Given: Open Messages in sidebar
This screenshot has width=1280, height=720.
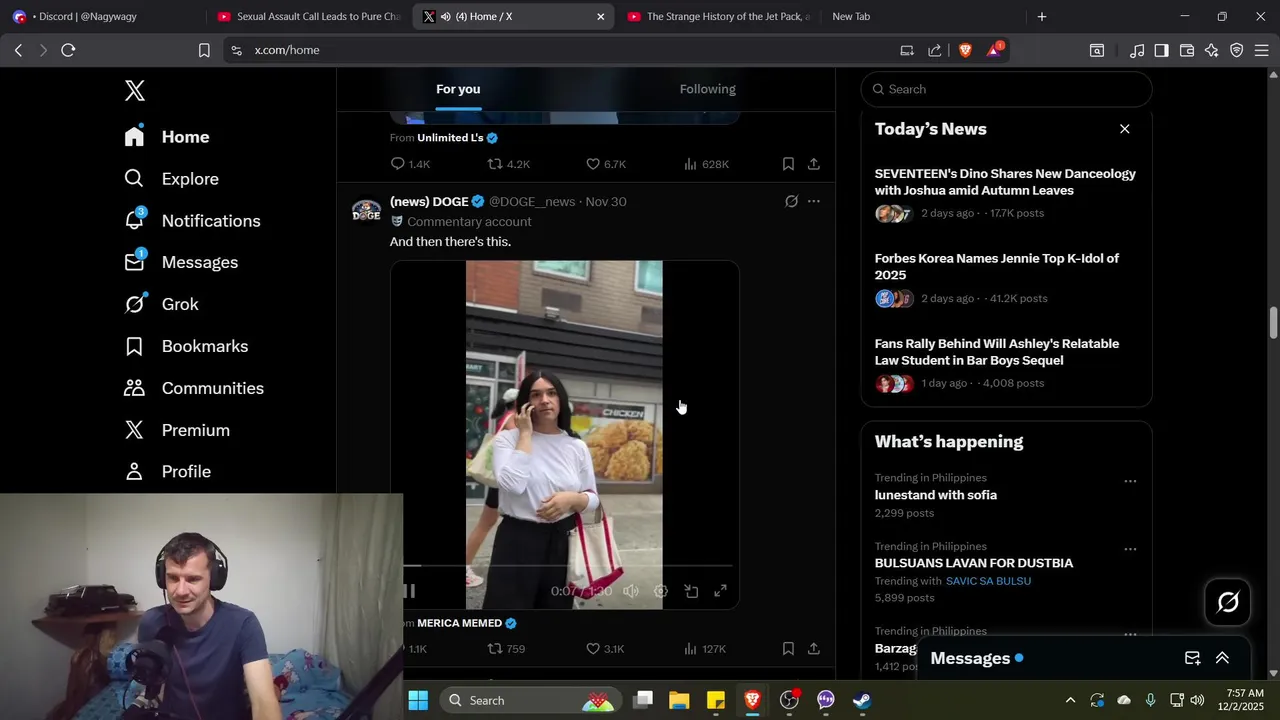Looking at the screenshot, I should 181,262.
